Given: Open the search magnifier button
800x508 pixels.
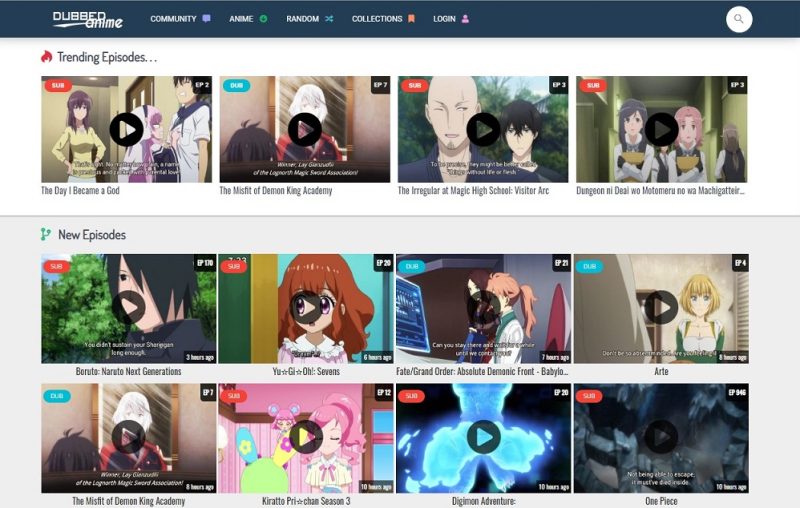Looking at the screenshot, I should 739,19.
